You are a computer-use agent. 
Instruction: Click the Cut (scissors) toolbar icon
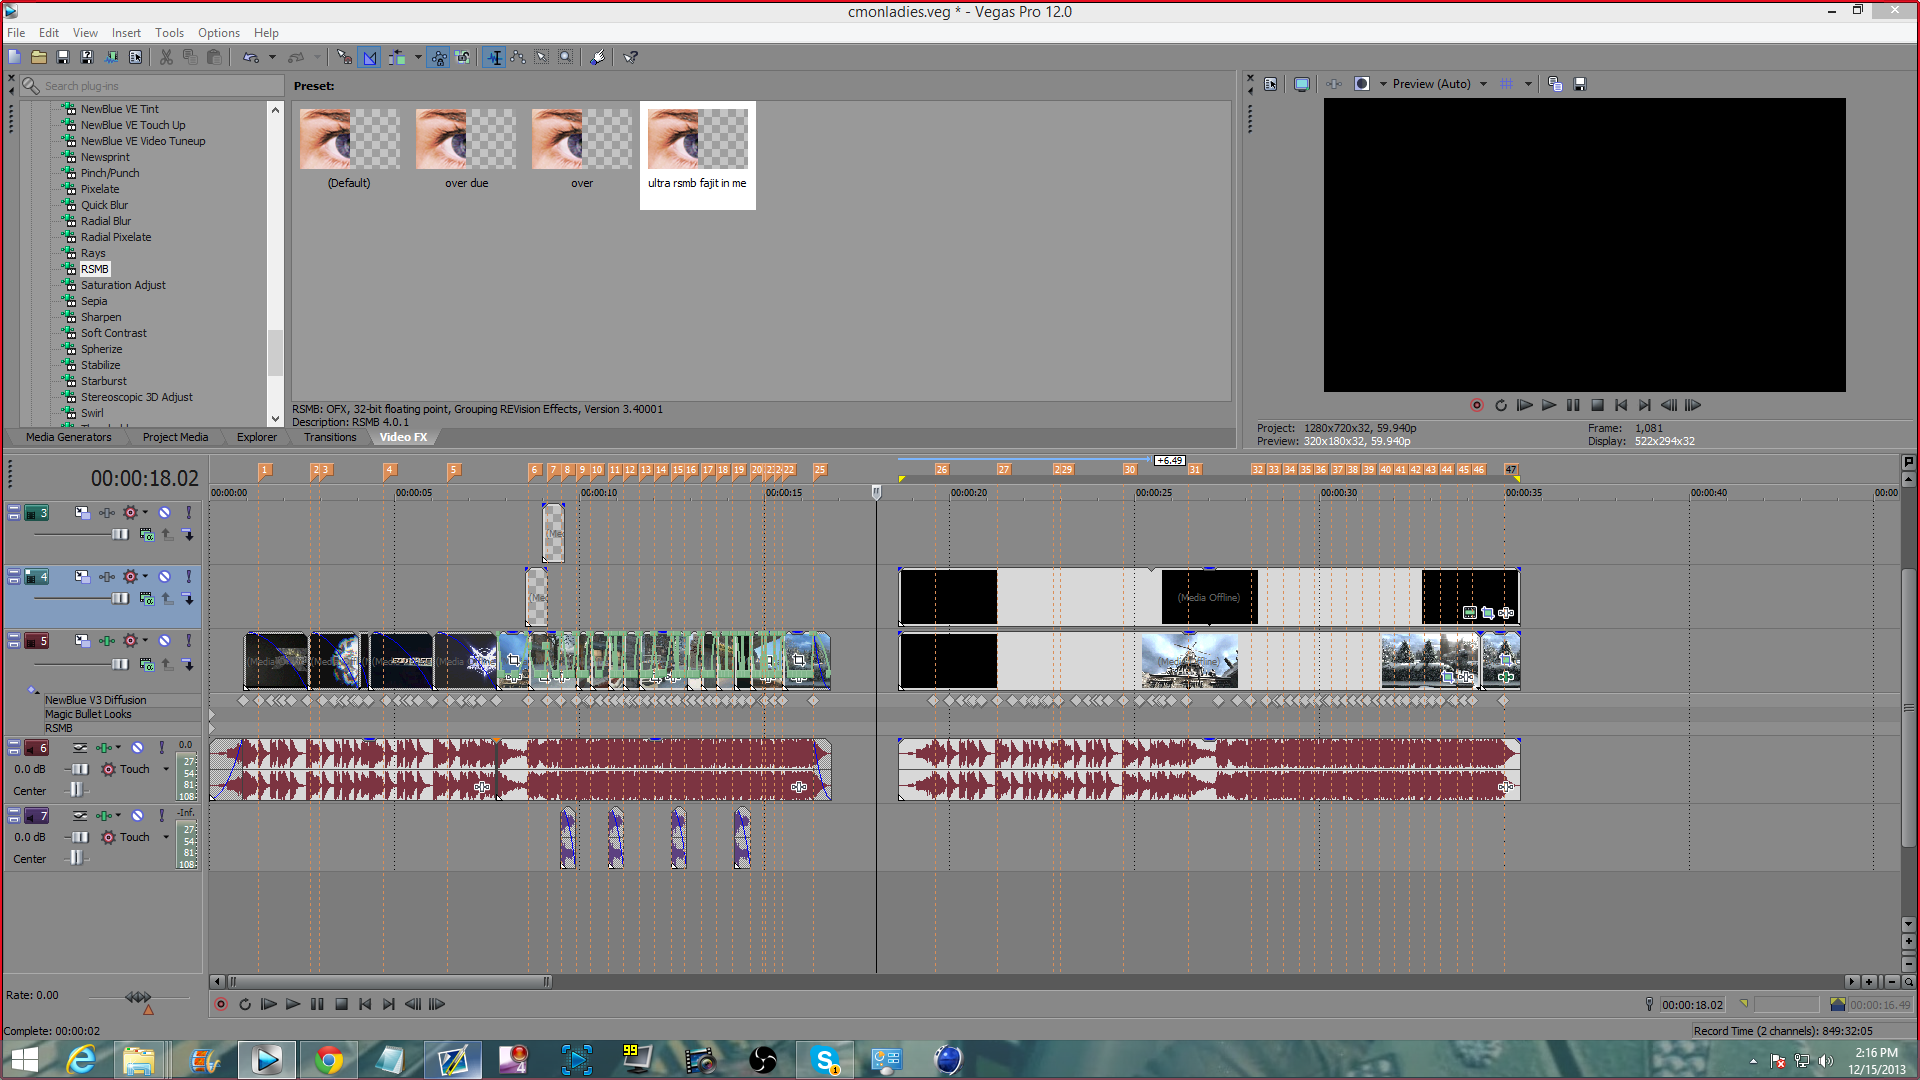[x=166, y=57]
